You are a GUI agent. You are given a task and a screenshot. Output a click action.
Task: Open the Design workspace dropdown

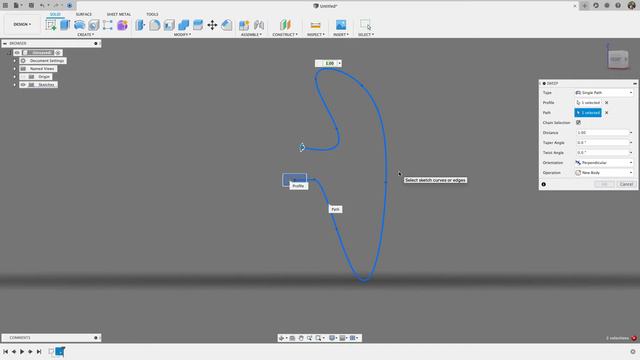point(22,24)
